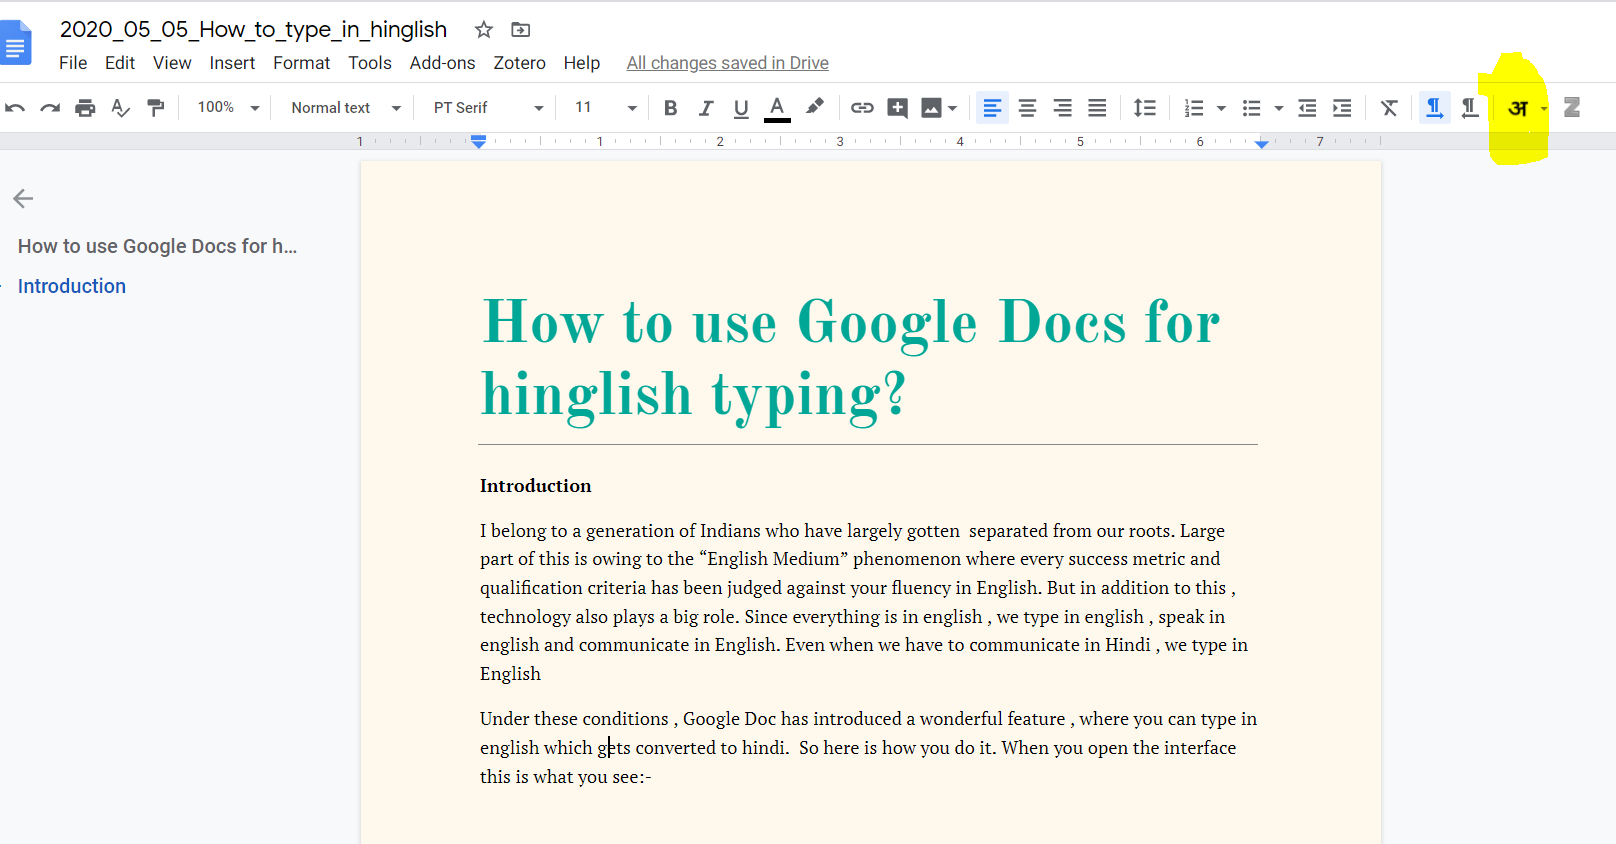Open the text color picker
Screen dimensions: 1616x844
[x=777, y=108]
